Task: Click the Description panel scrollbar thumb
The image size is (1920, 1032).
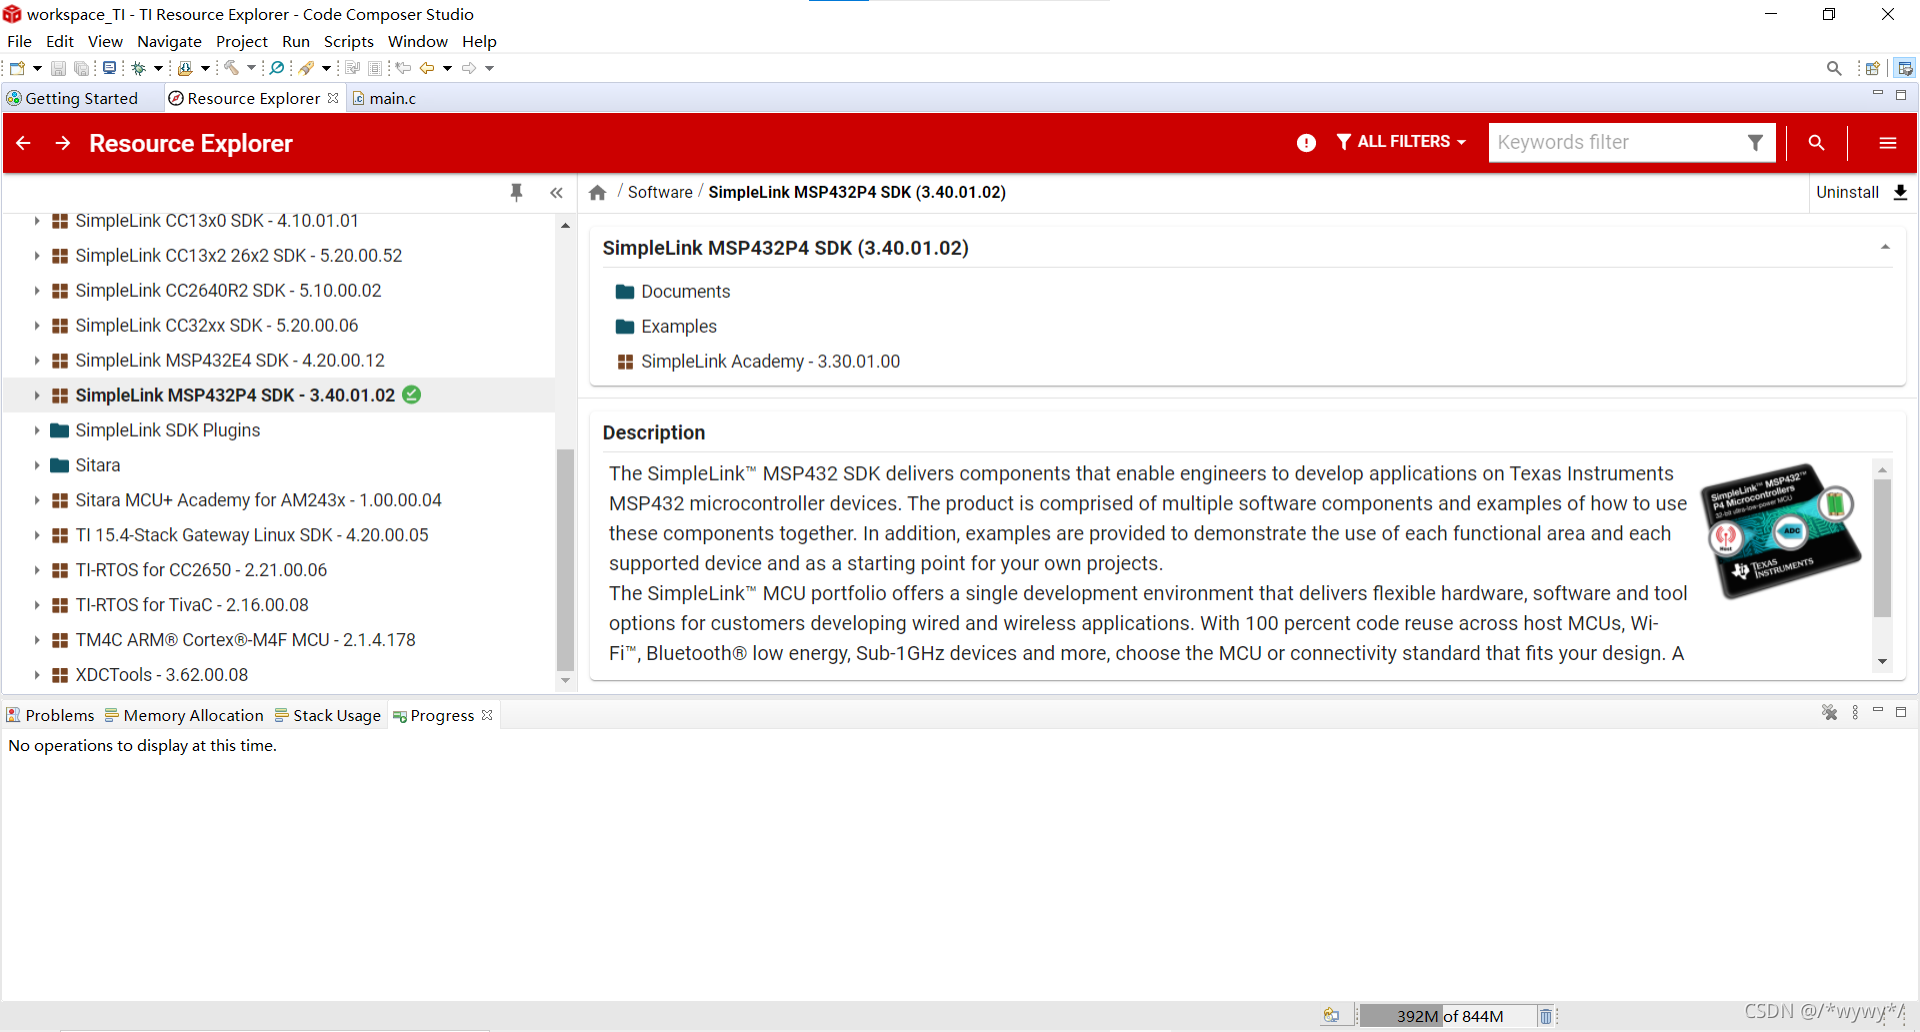Action: pos(1882,548)
